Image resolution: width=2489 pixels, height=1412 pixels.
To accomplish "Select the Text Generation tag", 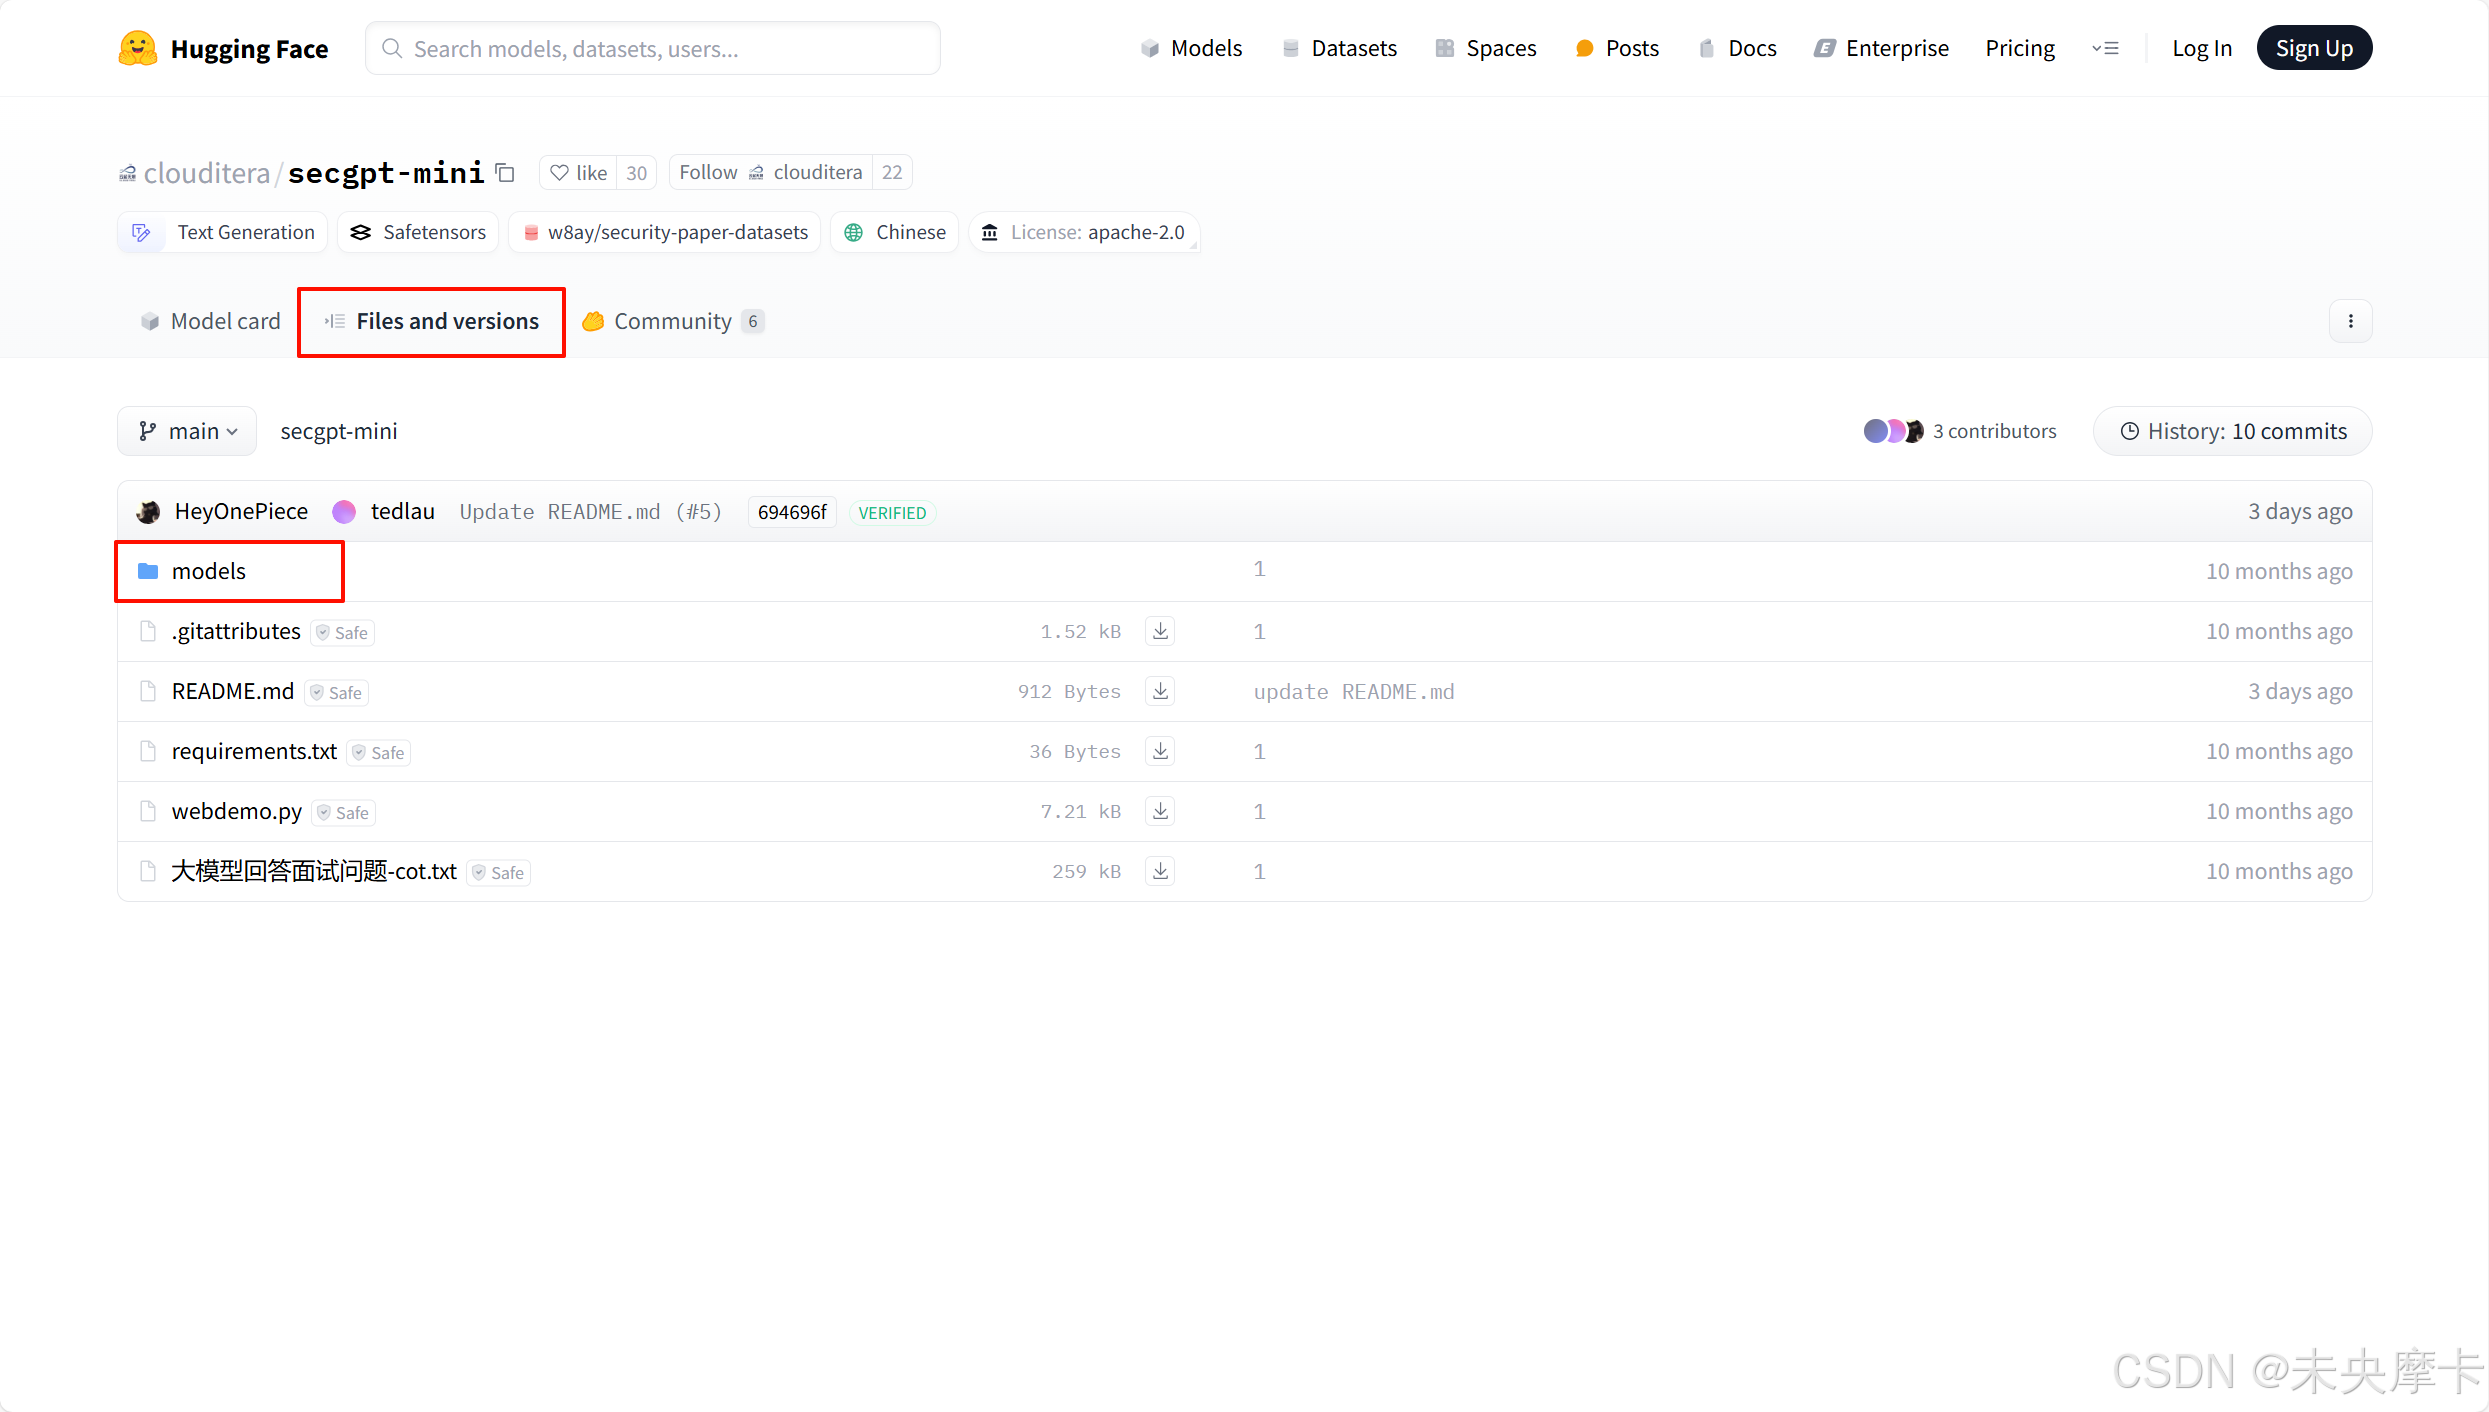I will (223, 232).
